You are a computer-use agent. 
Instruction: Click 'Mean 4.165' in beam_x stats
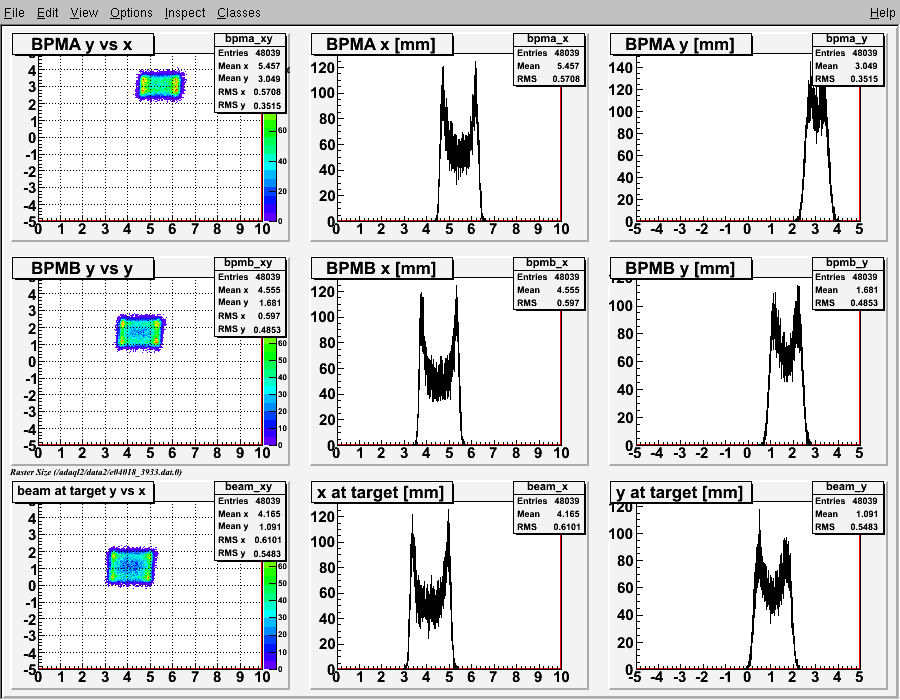click(548, 514)
